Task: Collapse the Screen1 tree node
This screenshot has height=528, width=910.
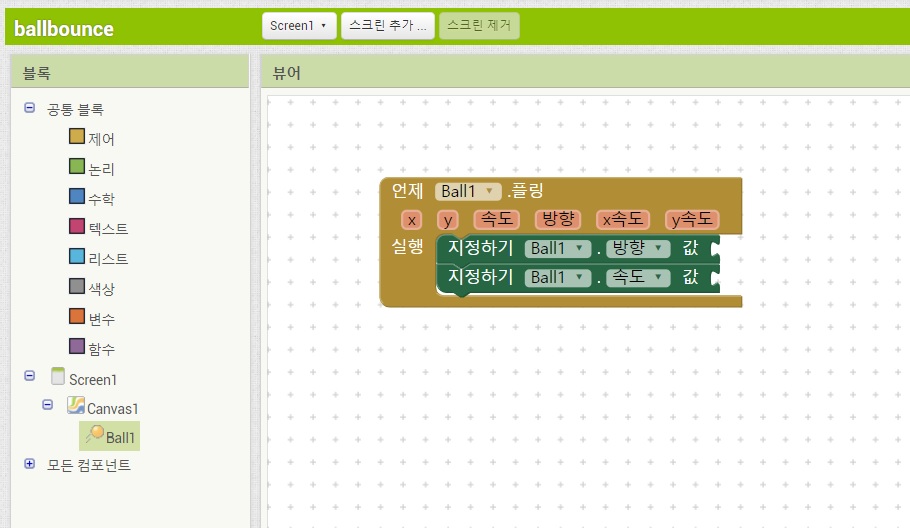Action: 30,375
